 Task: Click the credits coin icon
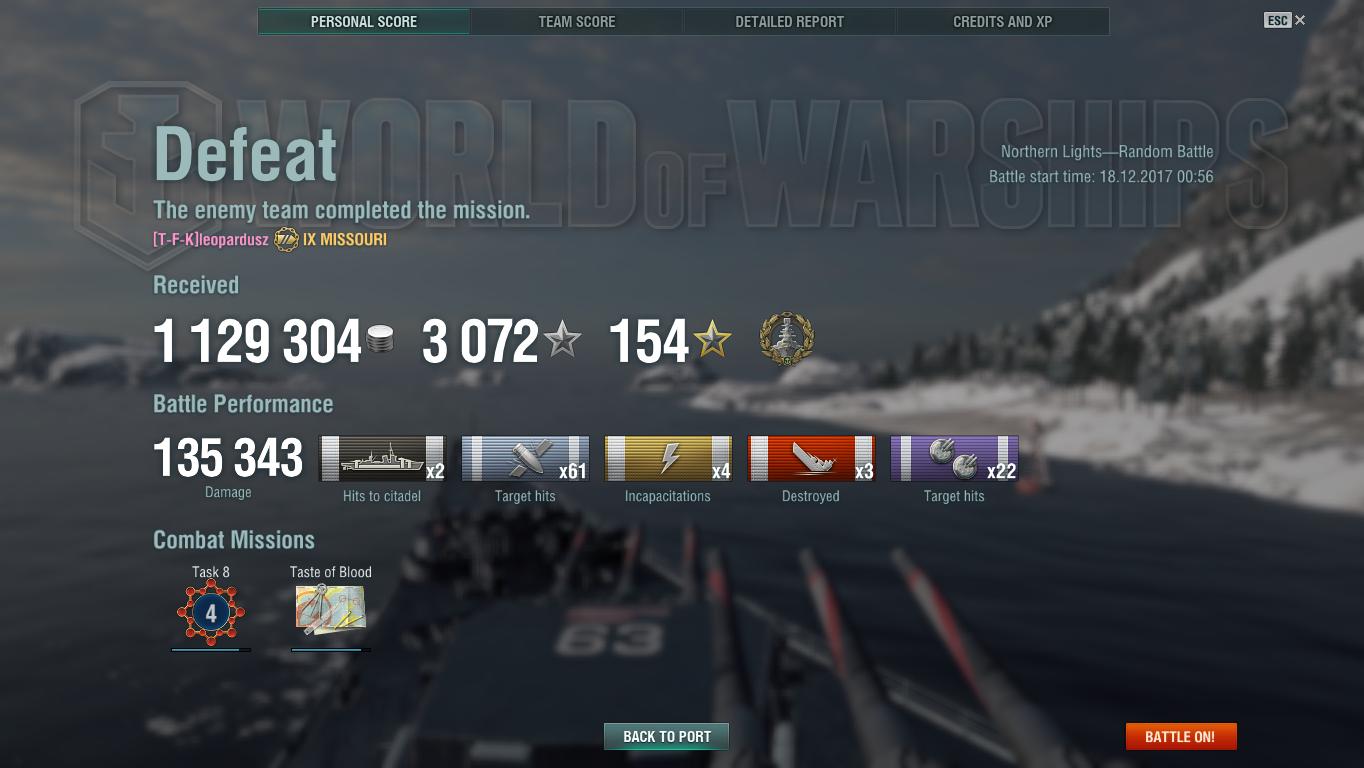click(380, 340)
